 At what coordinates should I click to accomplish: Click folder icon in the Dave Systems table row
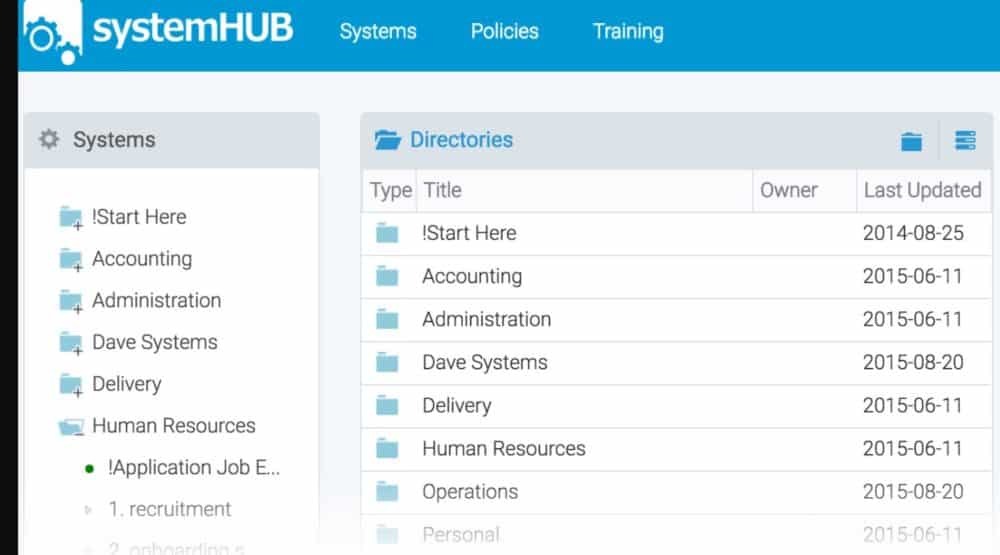(x=387, y=363)
